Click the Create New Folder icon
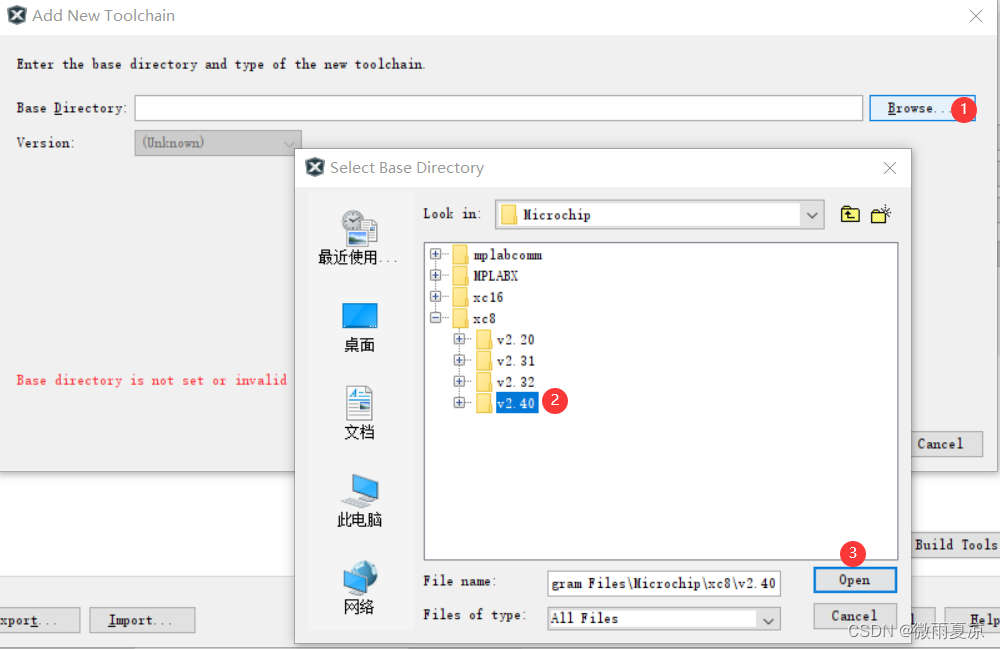Screen dimensions: 1000x649 (881, 214)
